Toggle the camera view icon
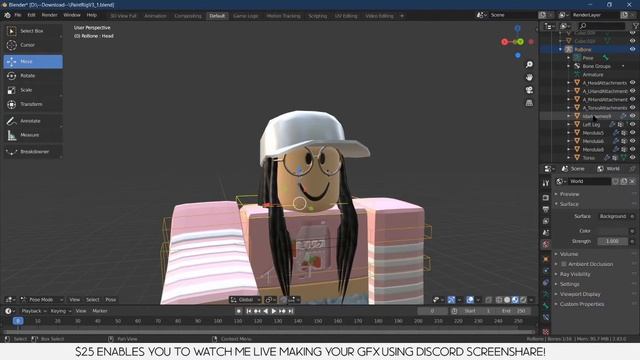 [x=529, y=90]
